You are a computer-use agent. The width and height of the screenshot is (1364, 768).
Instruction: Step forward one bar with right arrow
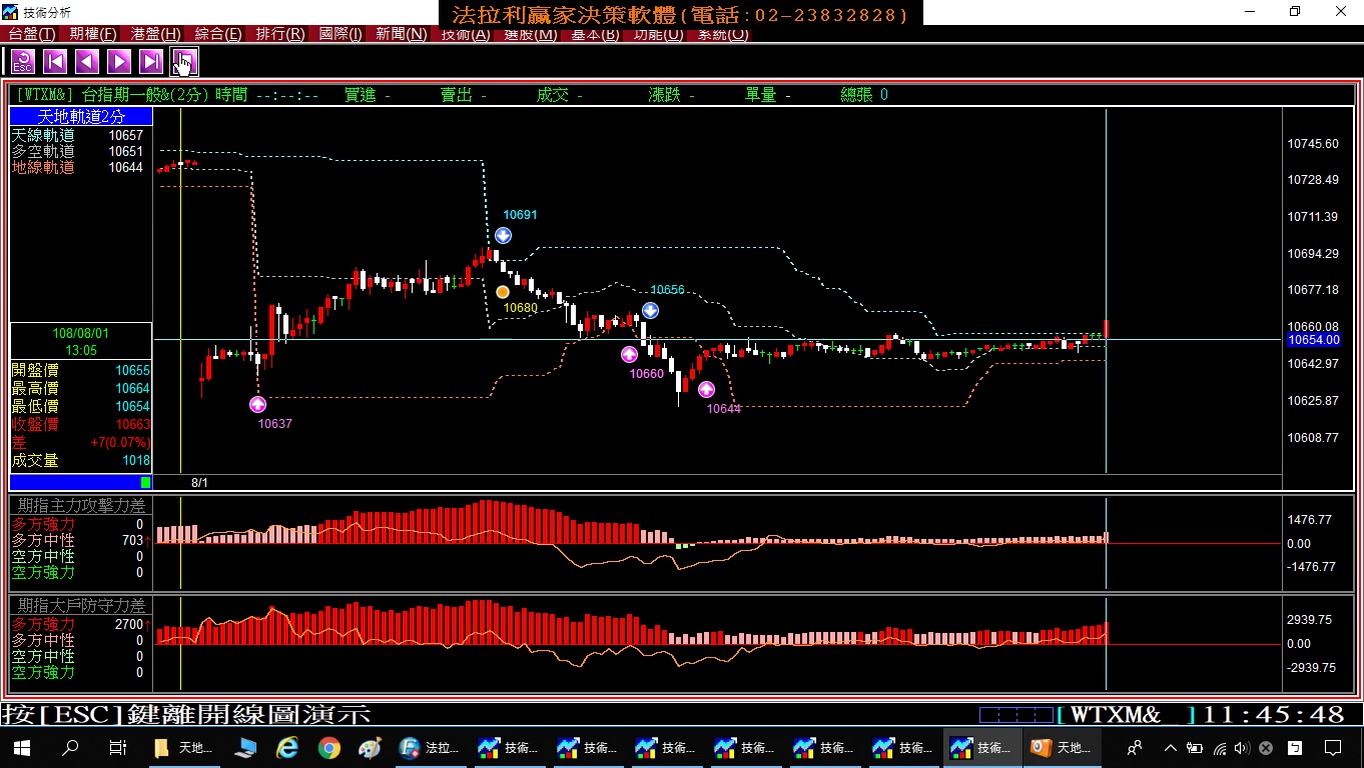[119, 62]
